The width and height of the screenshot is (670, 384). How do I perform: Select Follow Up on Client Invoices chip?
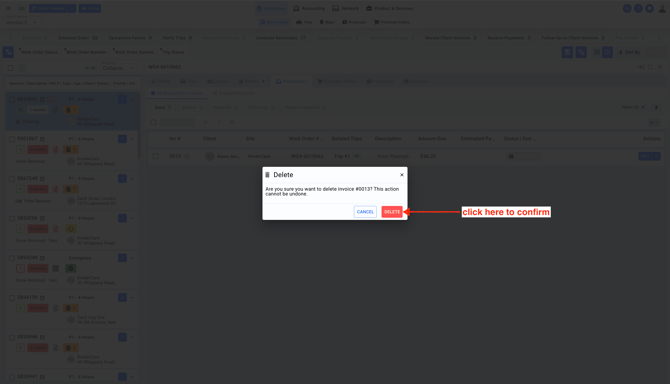tap(573, 38)
